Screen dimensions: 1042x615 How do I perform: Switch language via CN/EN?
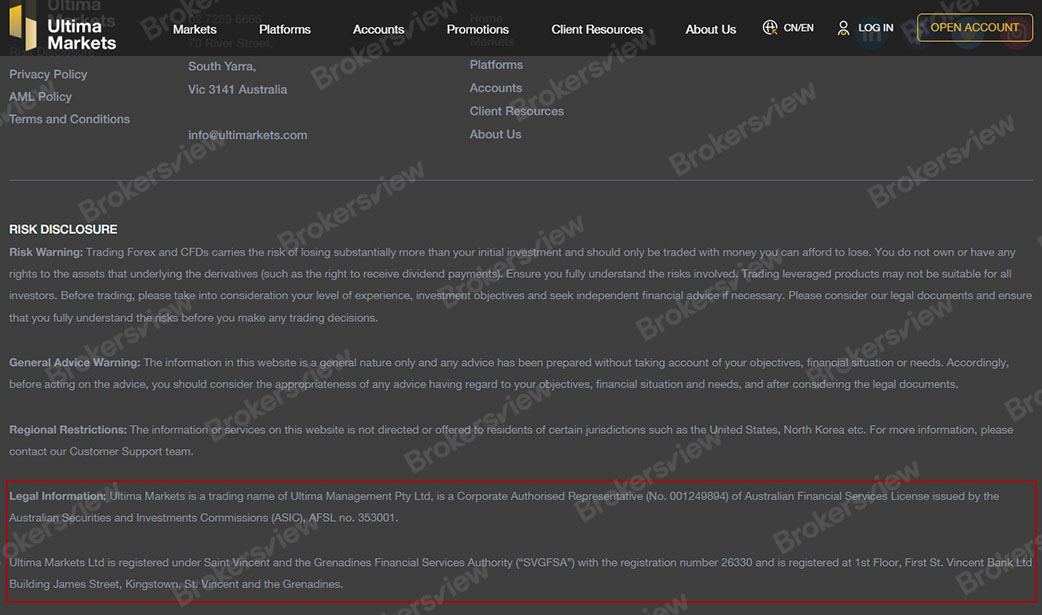(x=798, y=28)
